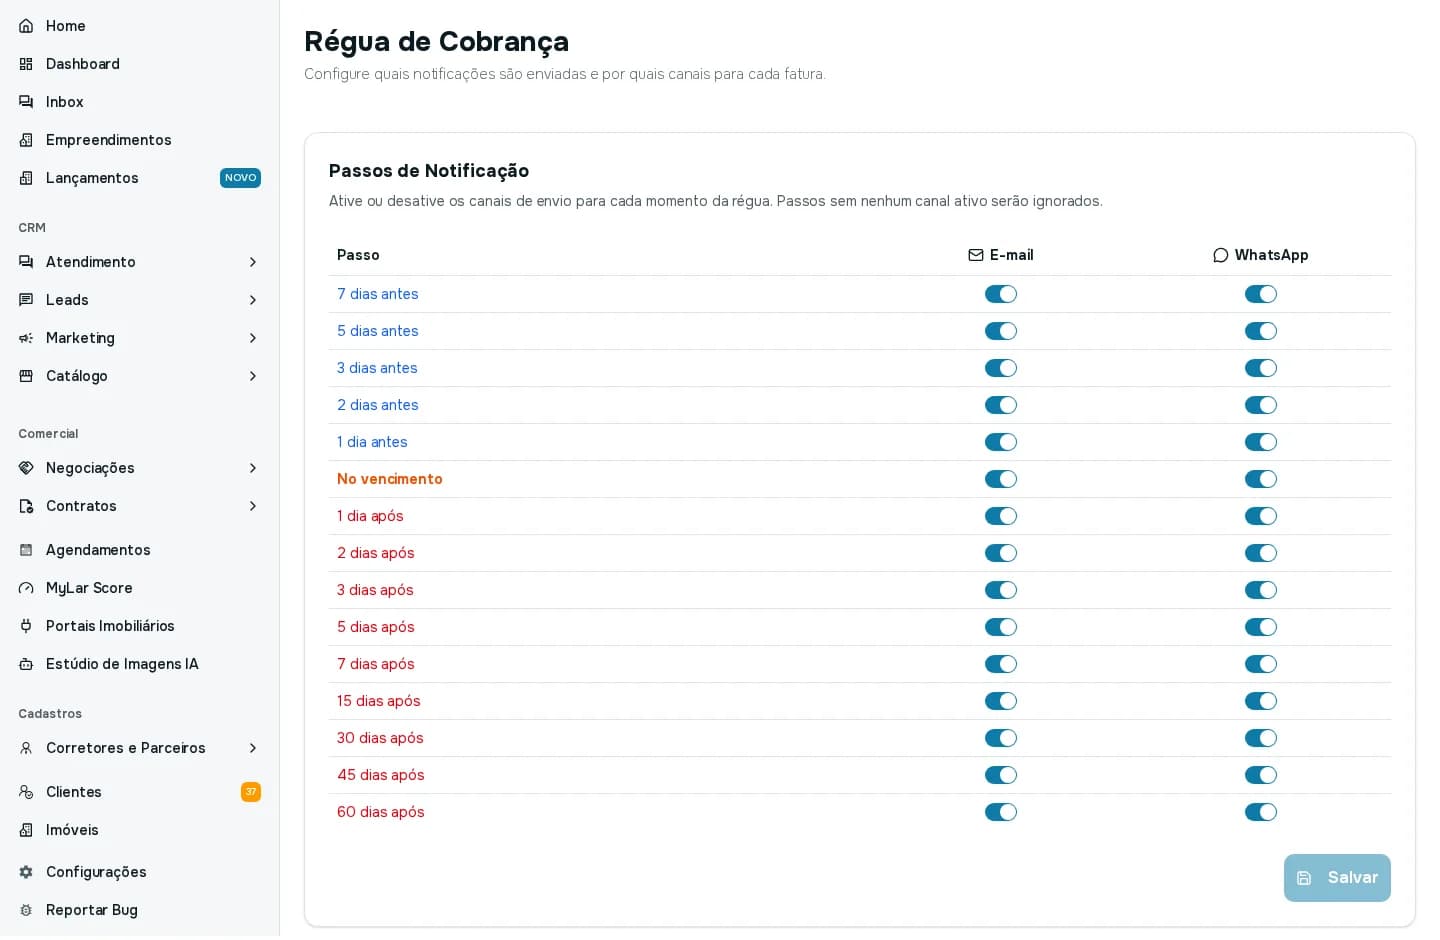This screenshot has height=940, width=1440.
Task: Click the Empreendimentos building icon
Action: [26, 140]
